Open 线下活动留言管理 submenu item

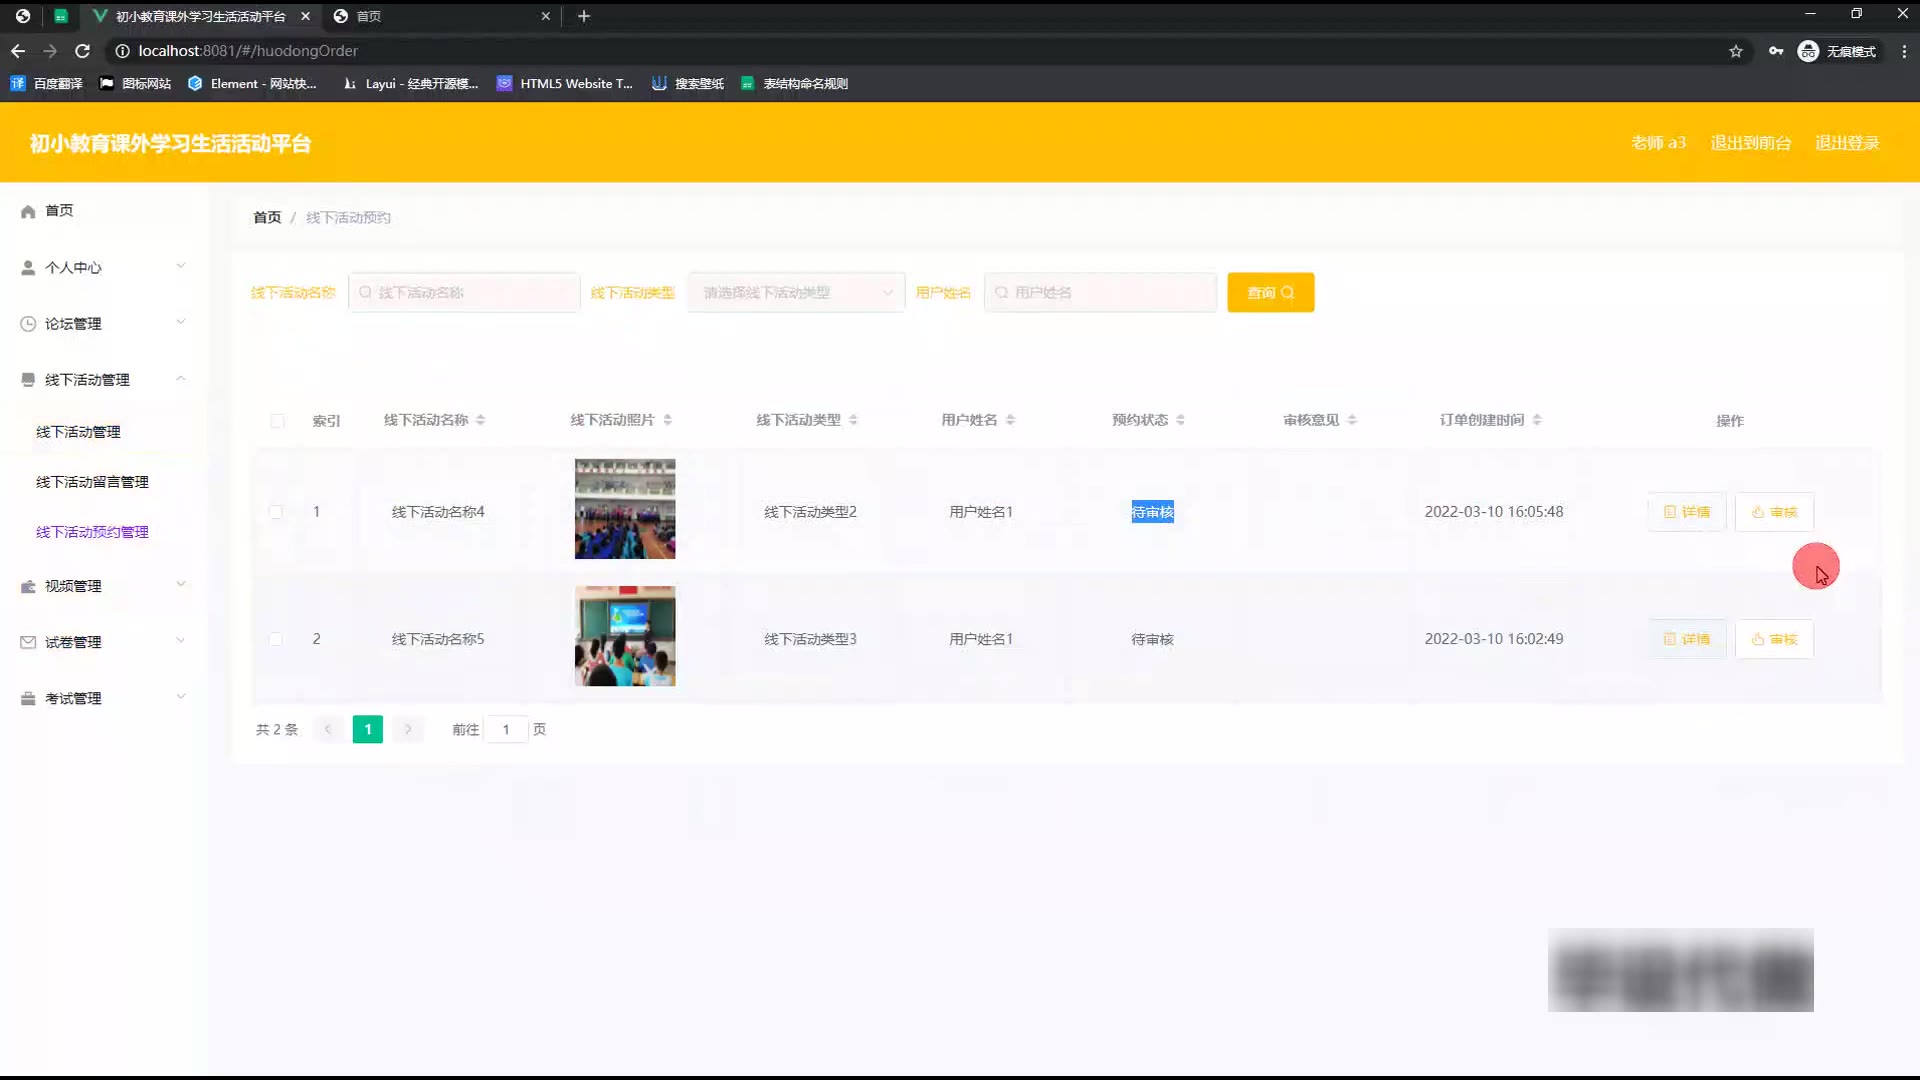click(92, 482)
